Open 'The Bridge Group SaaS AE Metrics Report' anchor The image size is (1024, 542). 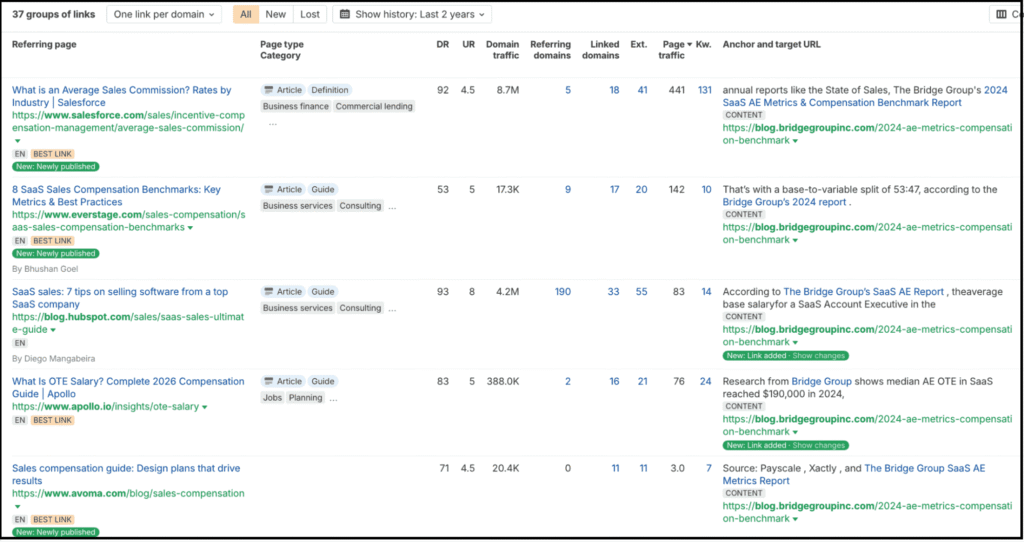[x=854, y=475]
